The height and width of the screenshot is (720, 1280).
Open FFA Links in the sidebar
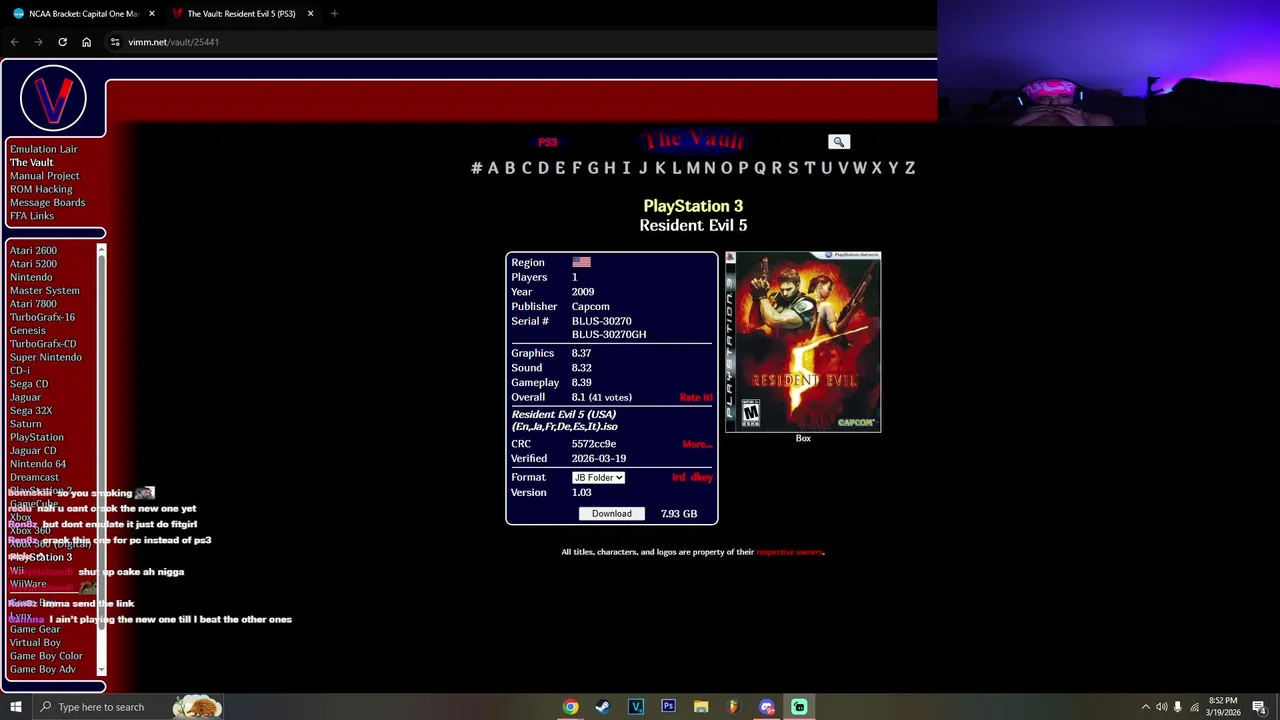pos(32,216)
